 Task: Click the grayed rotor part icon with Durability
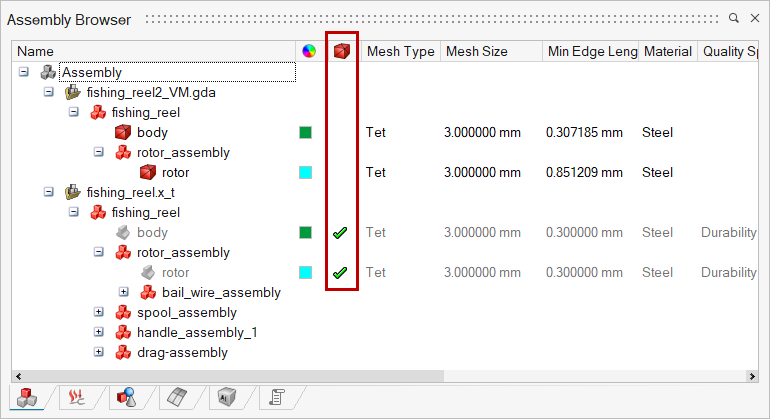(x=148, y=272)
